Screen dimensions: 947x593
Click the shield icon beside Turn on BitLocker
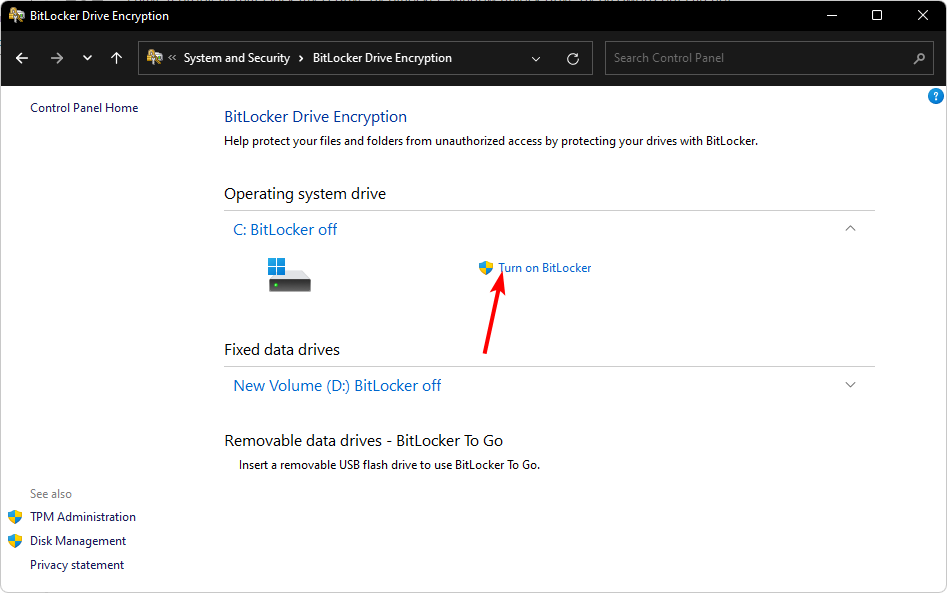tap(486, 268)
